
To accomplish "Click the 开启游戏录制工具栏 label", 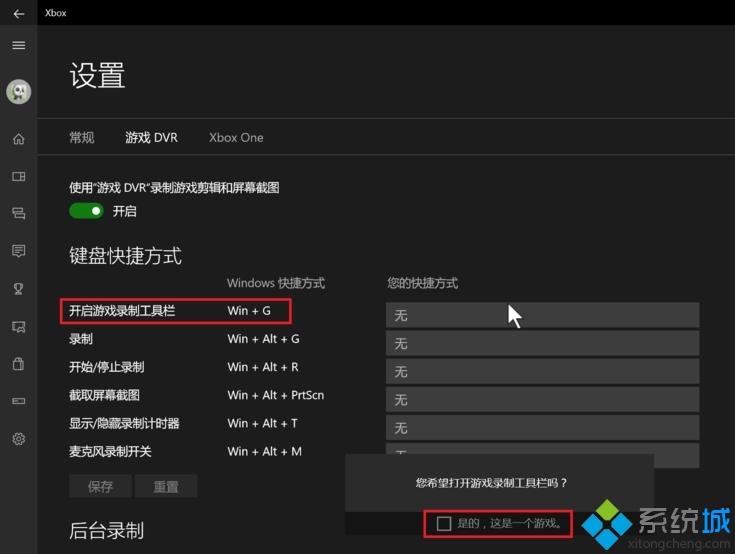I will click(122, 311).
